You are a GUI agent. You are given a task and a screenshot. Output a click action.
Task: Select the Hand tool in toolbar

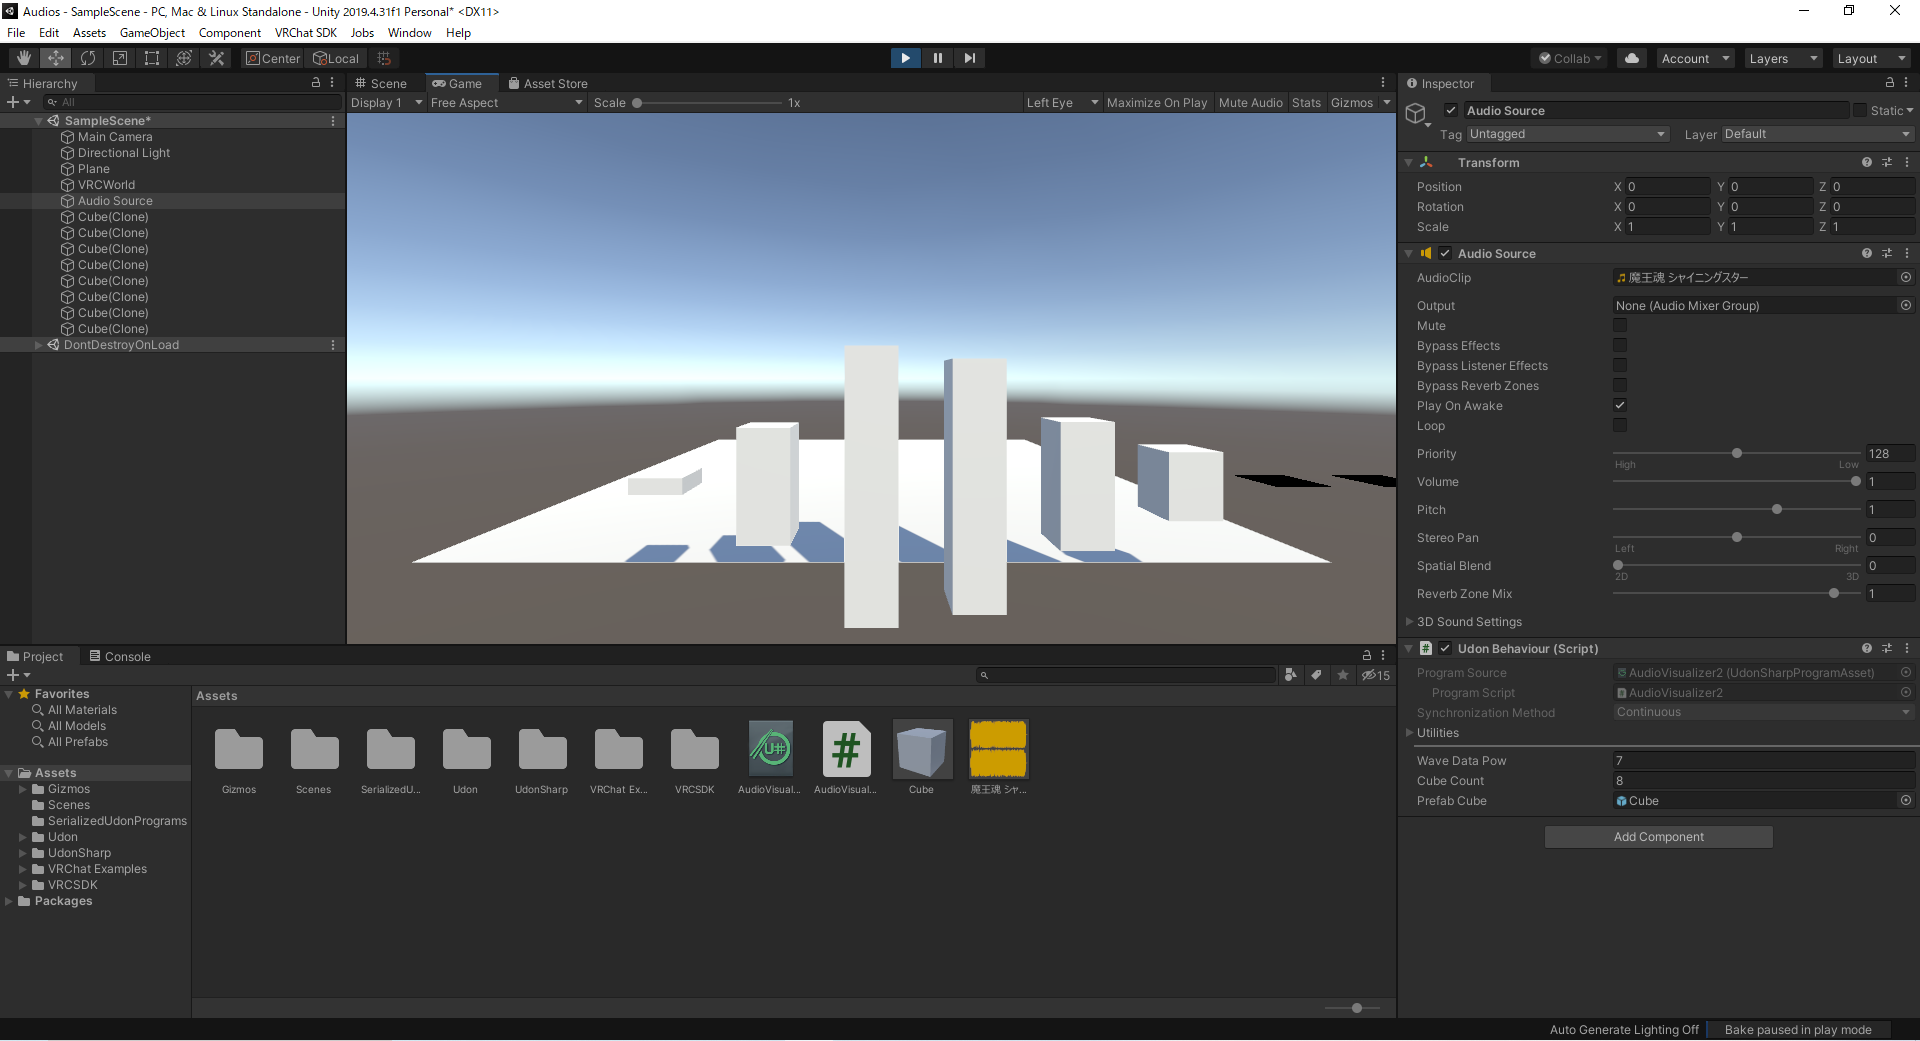click(24, 58)
